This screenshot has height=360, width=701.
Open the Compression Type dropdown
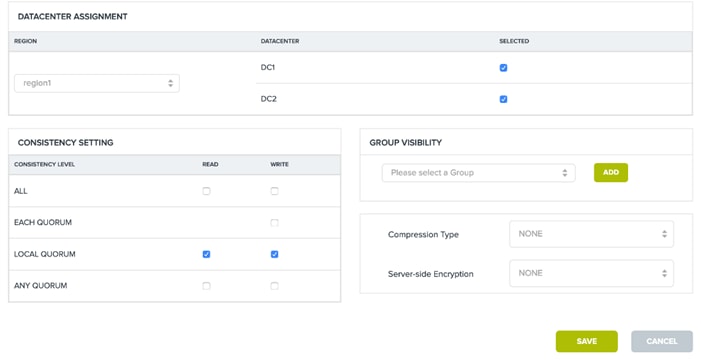tap(591, 234)
